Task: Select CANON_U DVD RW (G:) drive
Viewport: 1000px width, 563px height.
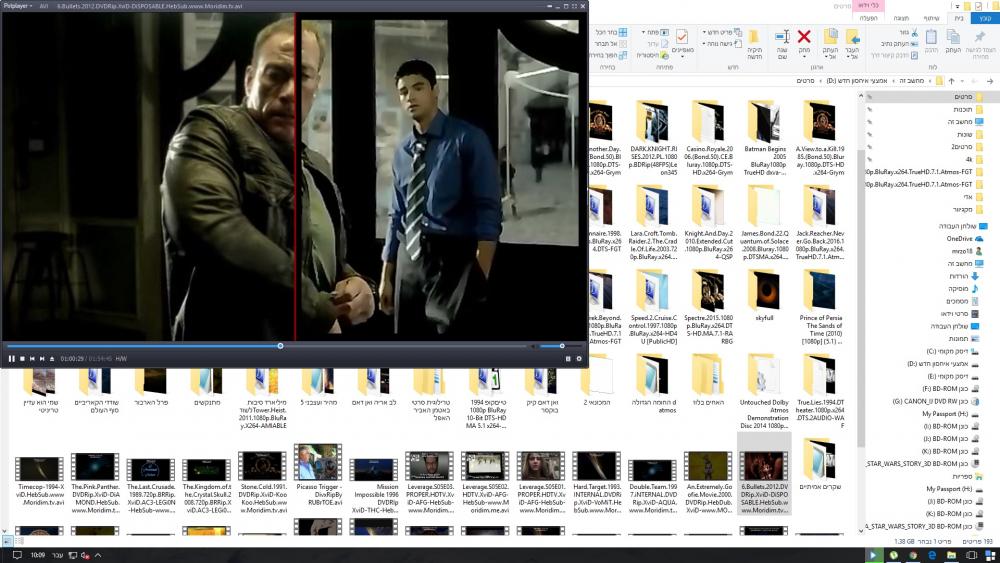Action: coord(936,402)
